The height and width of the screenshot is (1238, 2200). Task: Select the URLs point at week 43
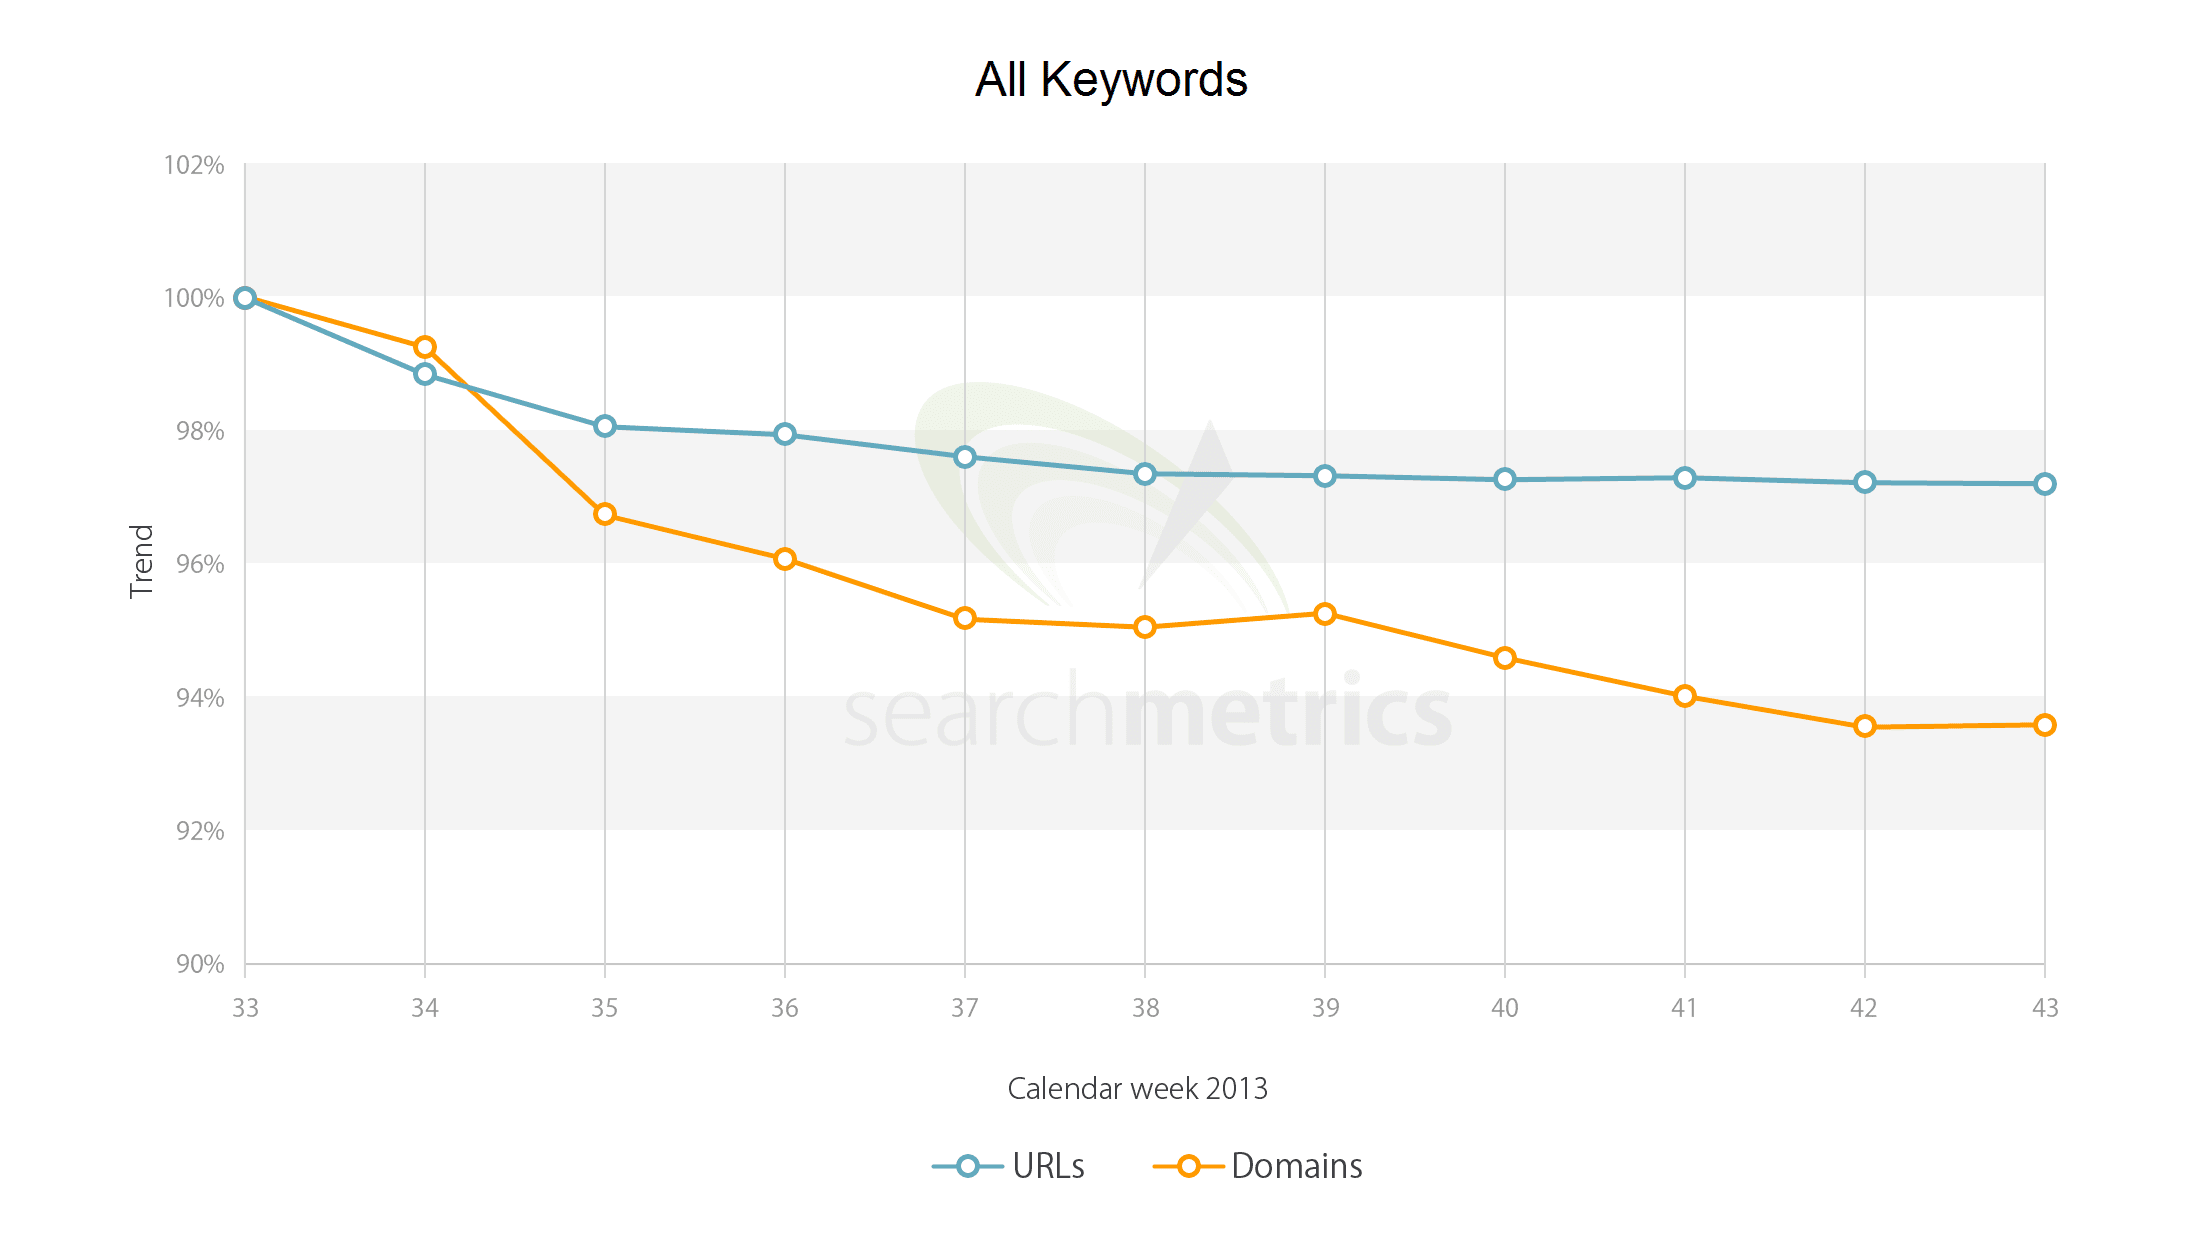[2045, 484]
